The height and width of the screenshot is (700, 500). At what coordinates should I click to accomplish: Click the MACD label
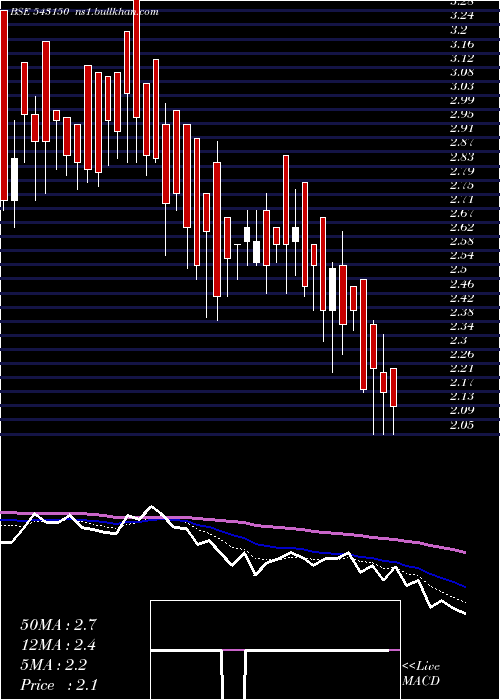[x=421, y=681]
